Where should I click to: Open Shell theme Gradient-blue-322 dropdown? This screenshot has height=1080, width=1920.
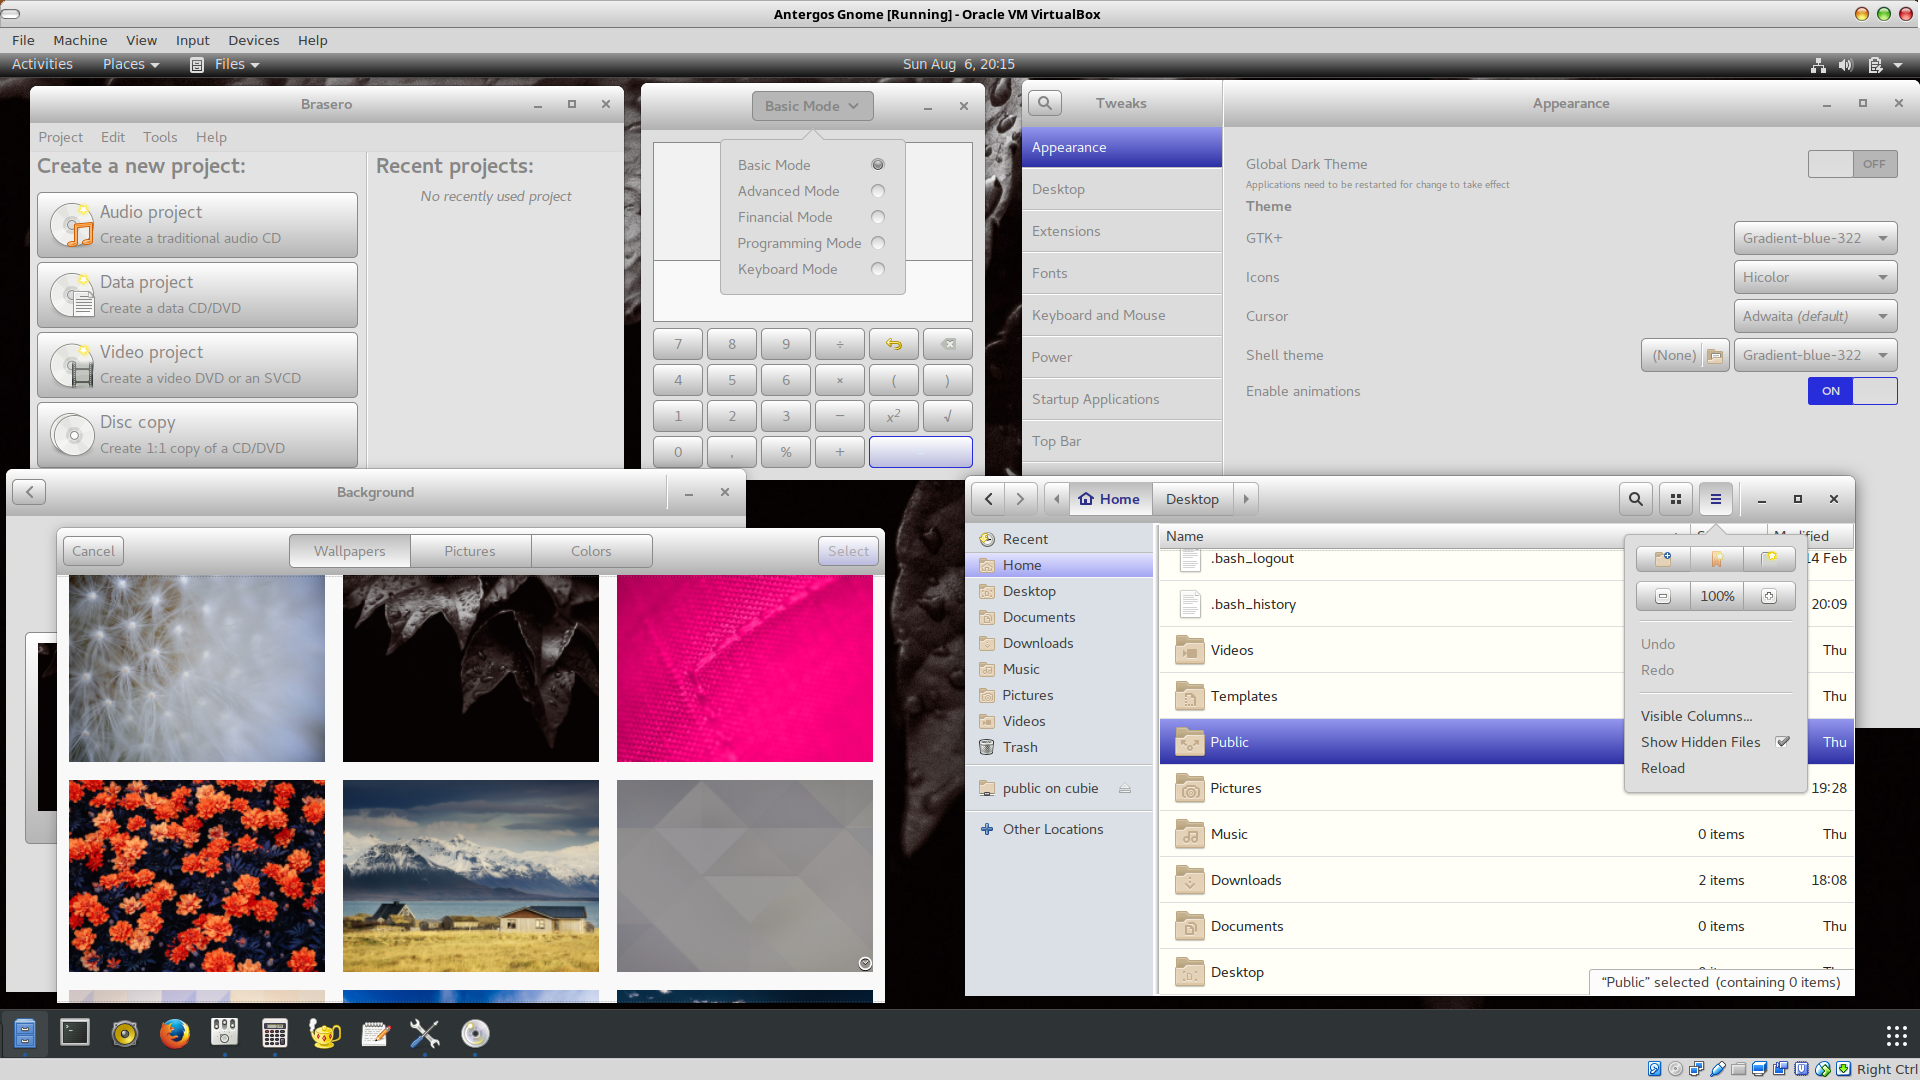pyautogui.click(x=1815, y=355)
